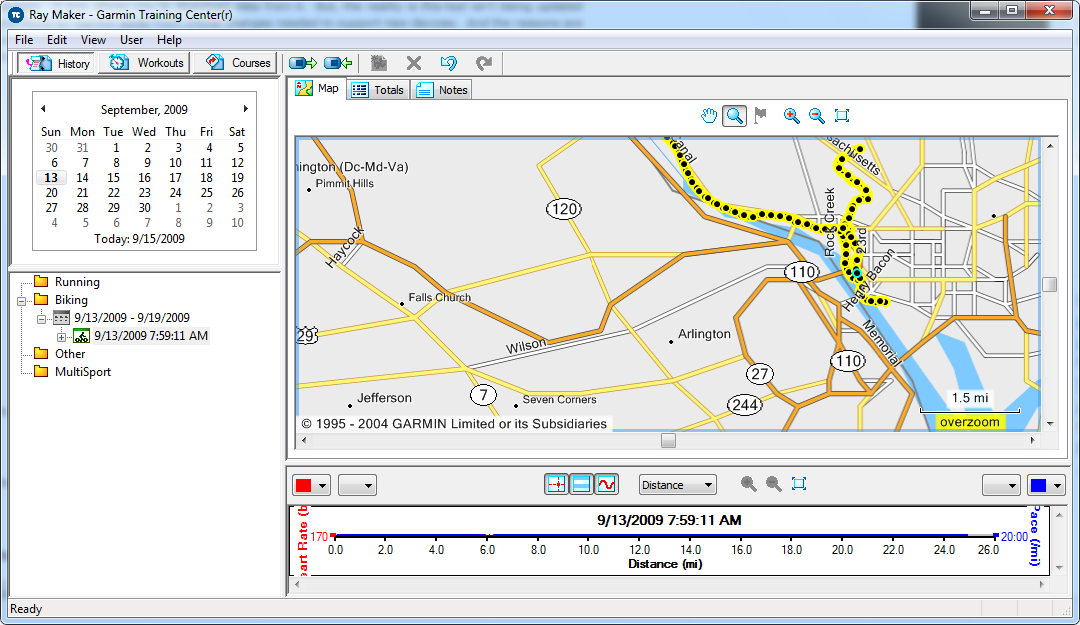Click the Workouts button

click(148, 63)
